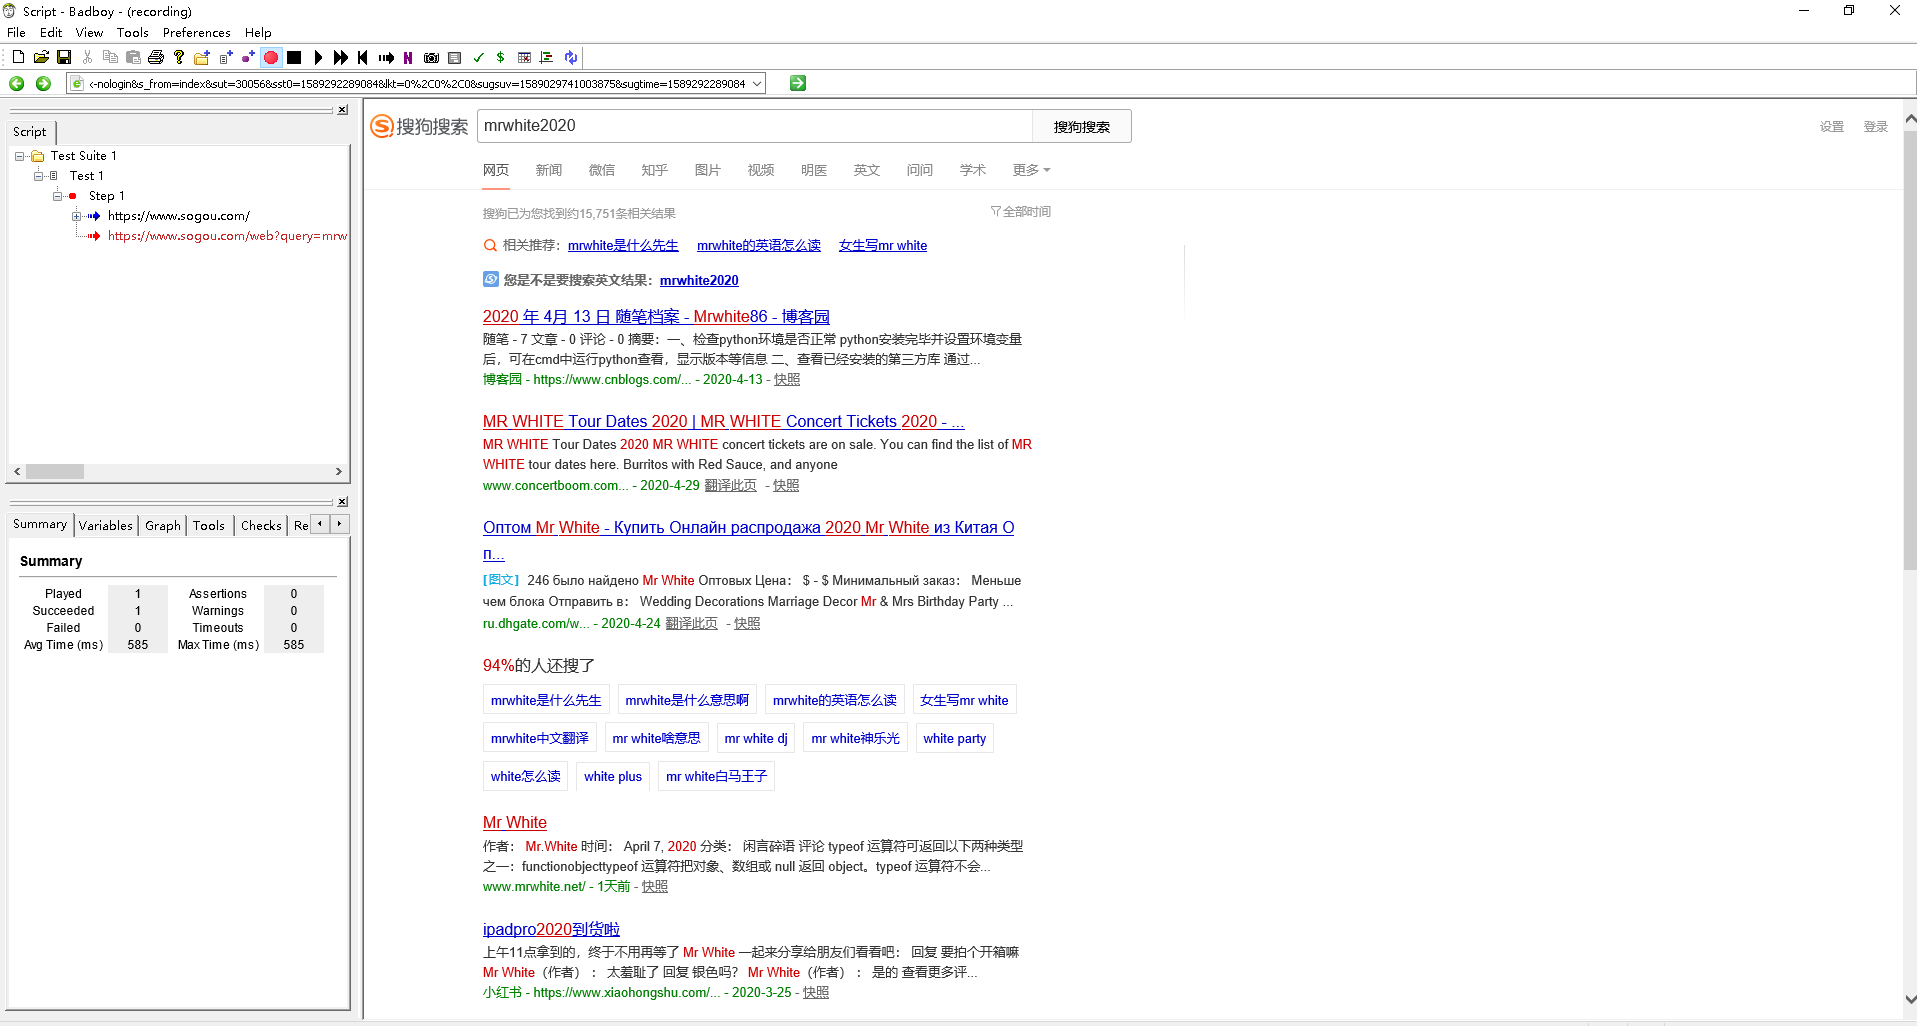Switch to the Checks tab
Screen dimensions: 1917x1026
pyautogui.click(x=261, y=525)
